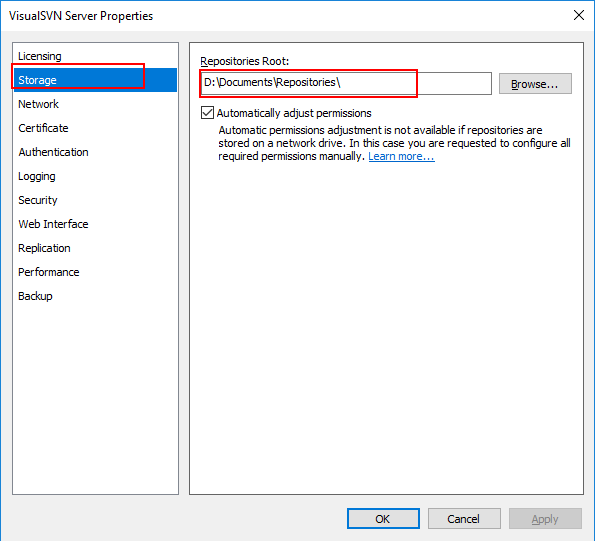Open the Replication settings
The height and width of the screenshot is (541, 595).
(95, 248)
